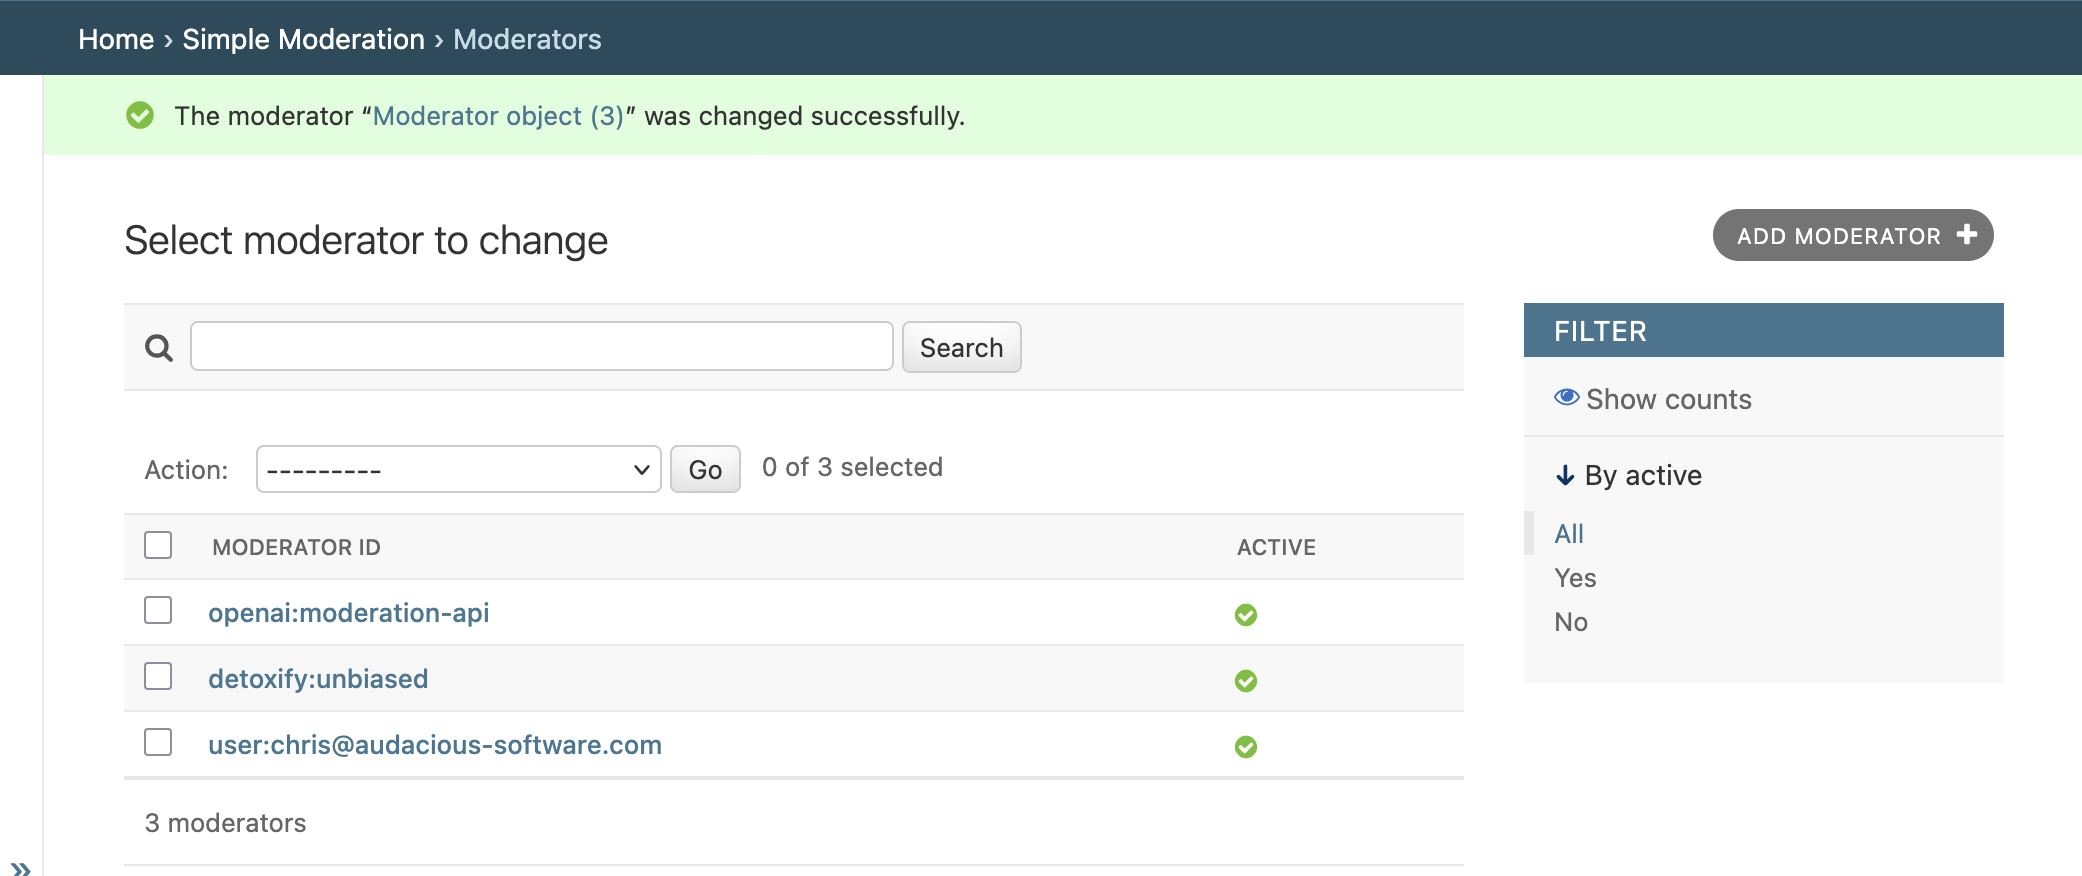Sort by Moderator ID column header
This screenshot has width=2082, height=876.
point(296,547)
